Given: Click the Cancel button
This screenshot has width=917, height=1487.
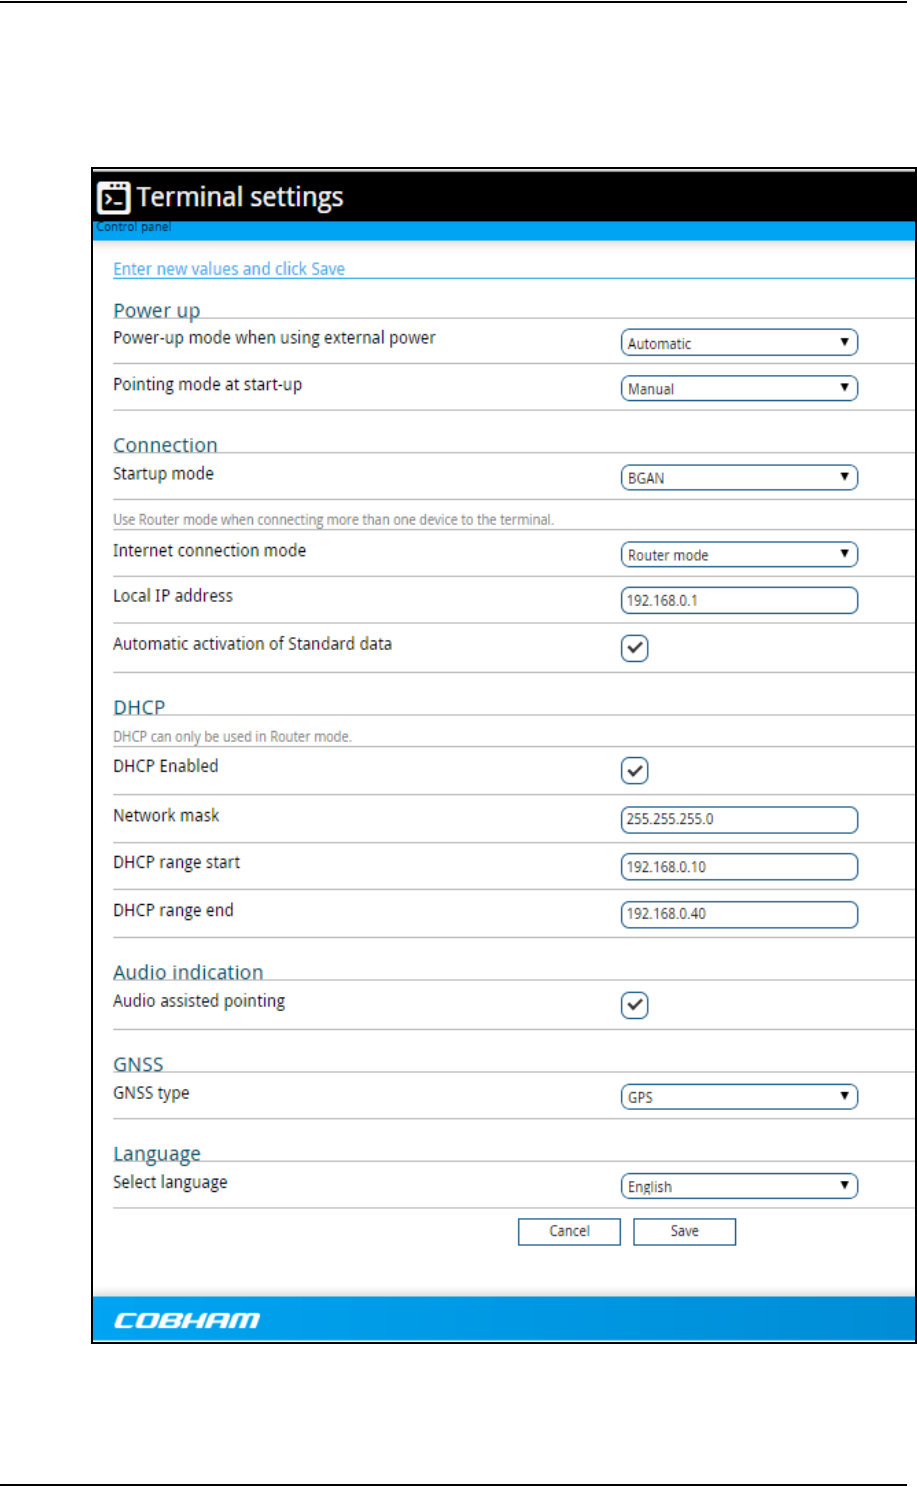Looking at the screenshot, I should (x=569, y=1231).
